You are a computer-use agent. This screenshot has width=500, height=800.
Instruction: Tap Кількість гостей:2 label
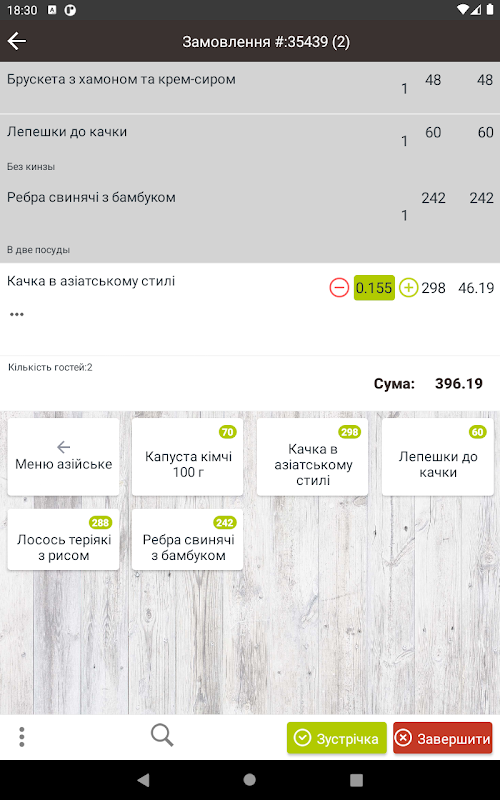50,367
